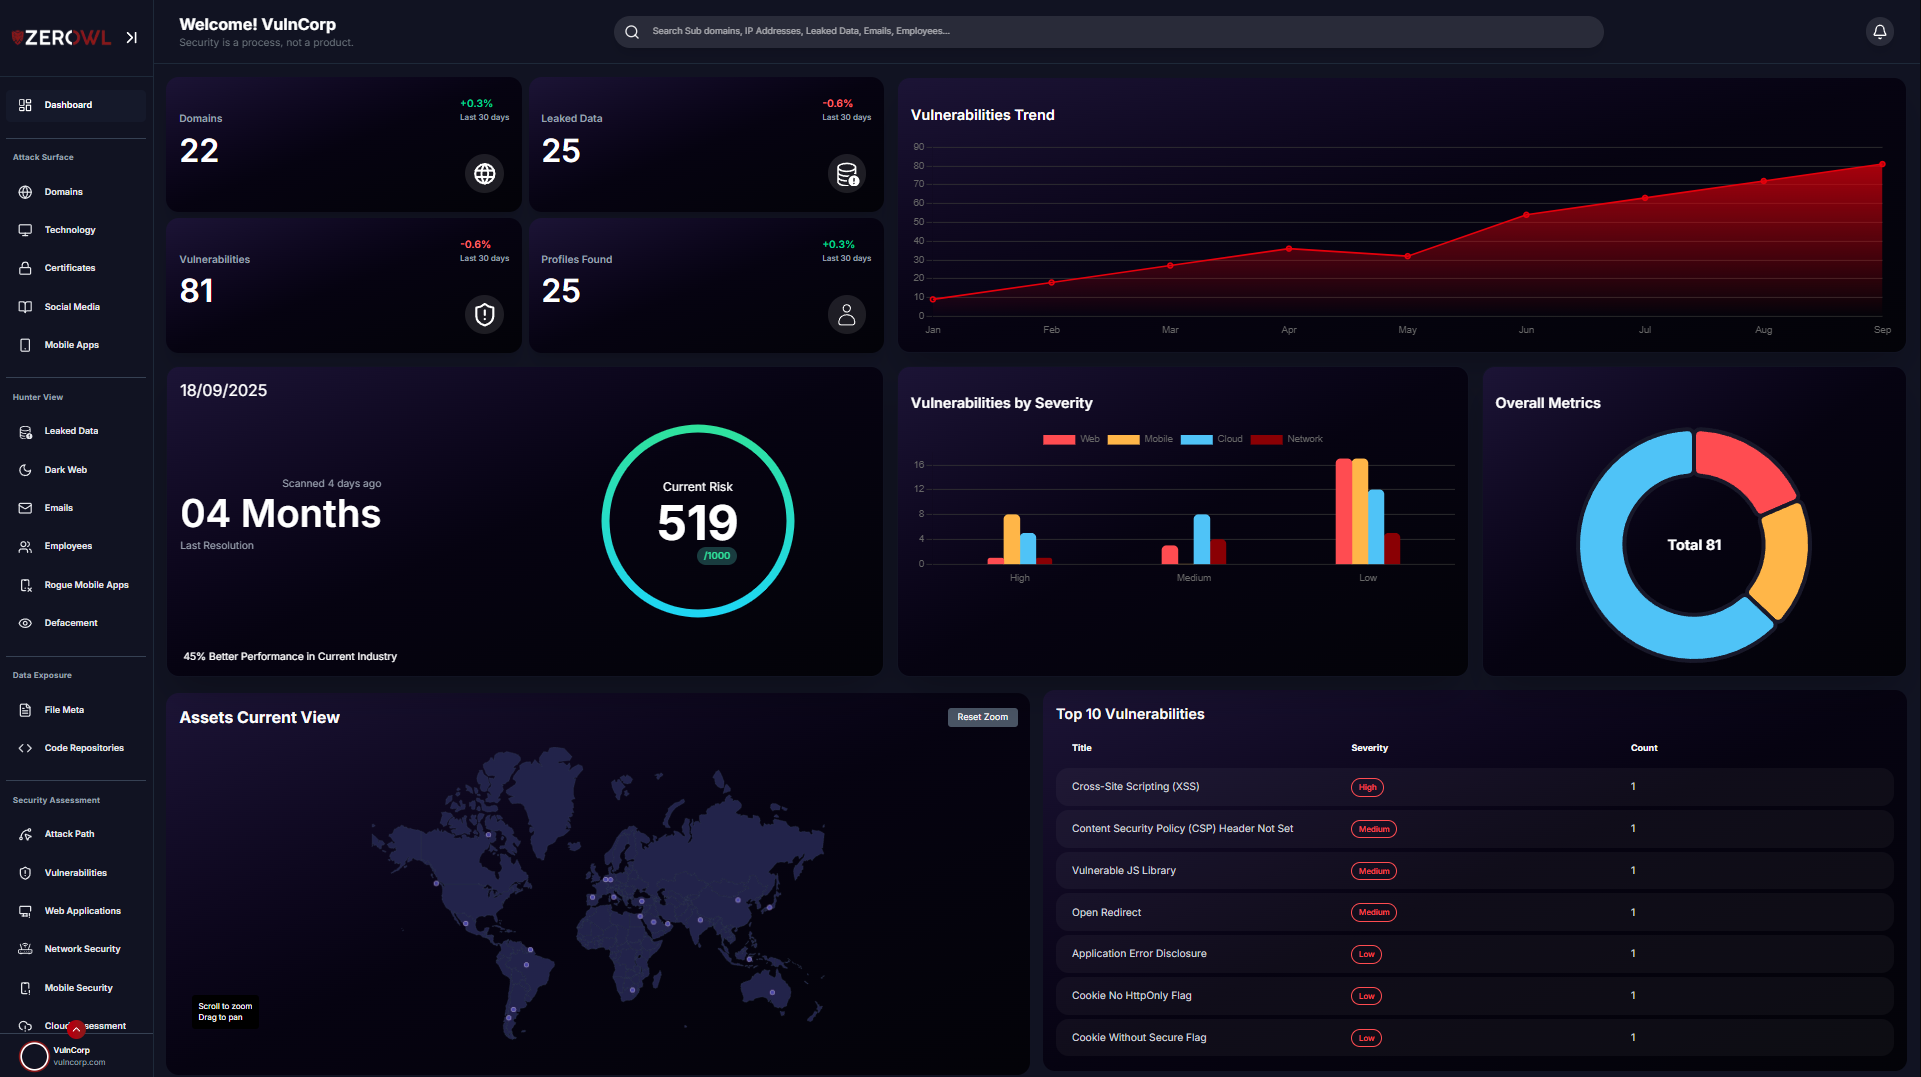
Task: Click the Application Error Disclosure row
Action: pyautogui.click(x=1474, y=954)
